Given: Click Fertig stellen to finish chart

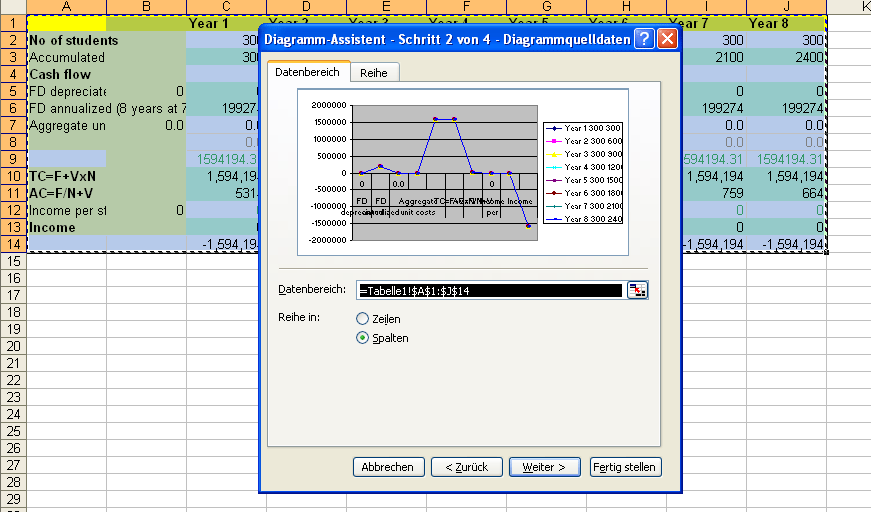Looking at the screenshot, I should point(624,467).
